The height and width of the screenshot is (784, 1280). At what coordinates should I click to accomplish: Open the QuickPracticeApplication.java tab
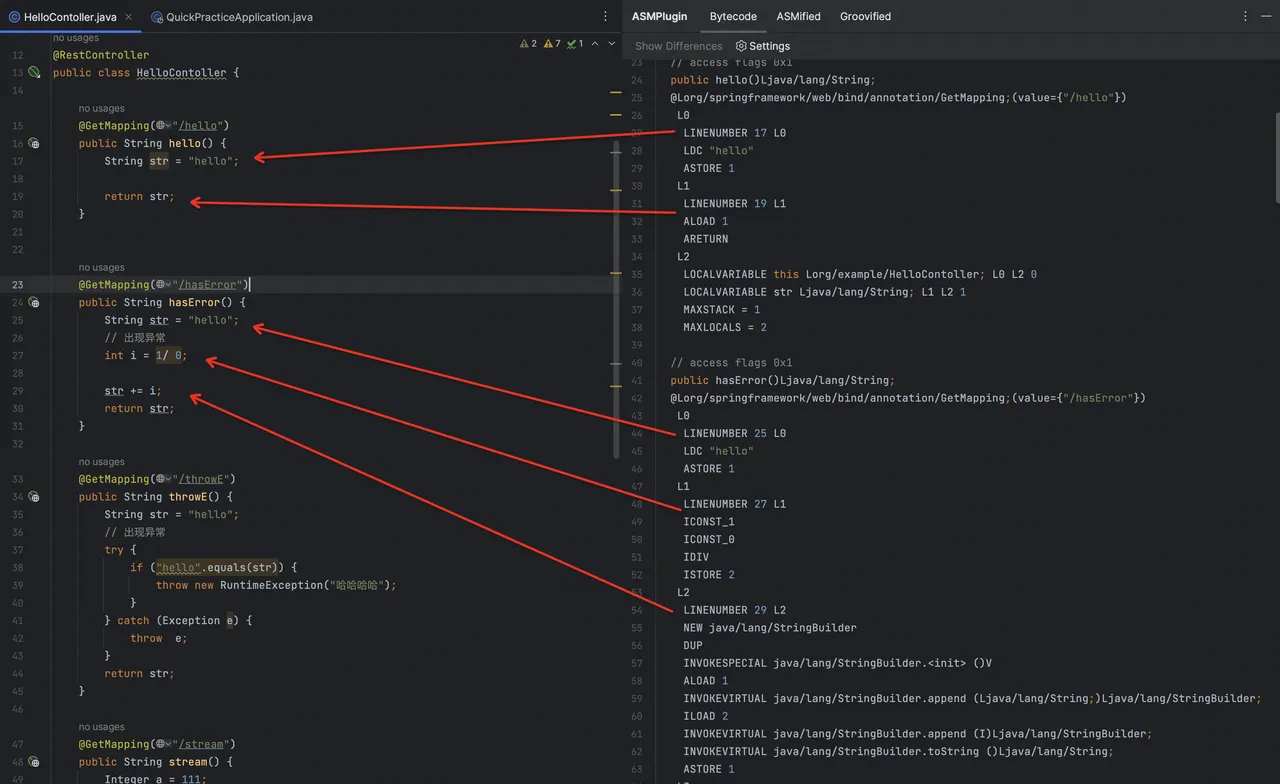pyautogui.click(x=232, y=17)
